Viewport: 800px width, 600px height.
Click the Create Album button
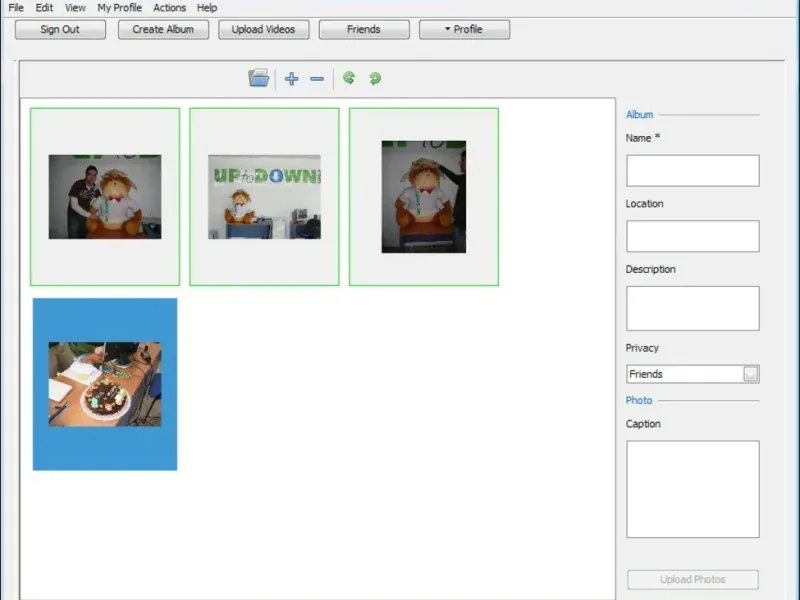coord(163,30)
